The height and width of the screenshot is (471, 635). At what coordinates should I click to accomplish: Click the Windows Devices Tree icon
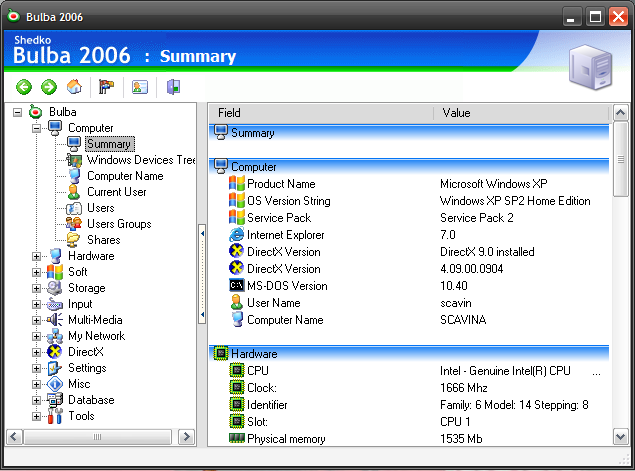(x=74, y=160)
